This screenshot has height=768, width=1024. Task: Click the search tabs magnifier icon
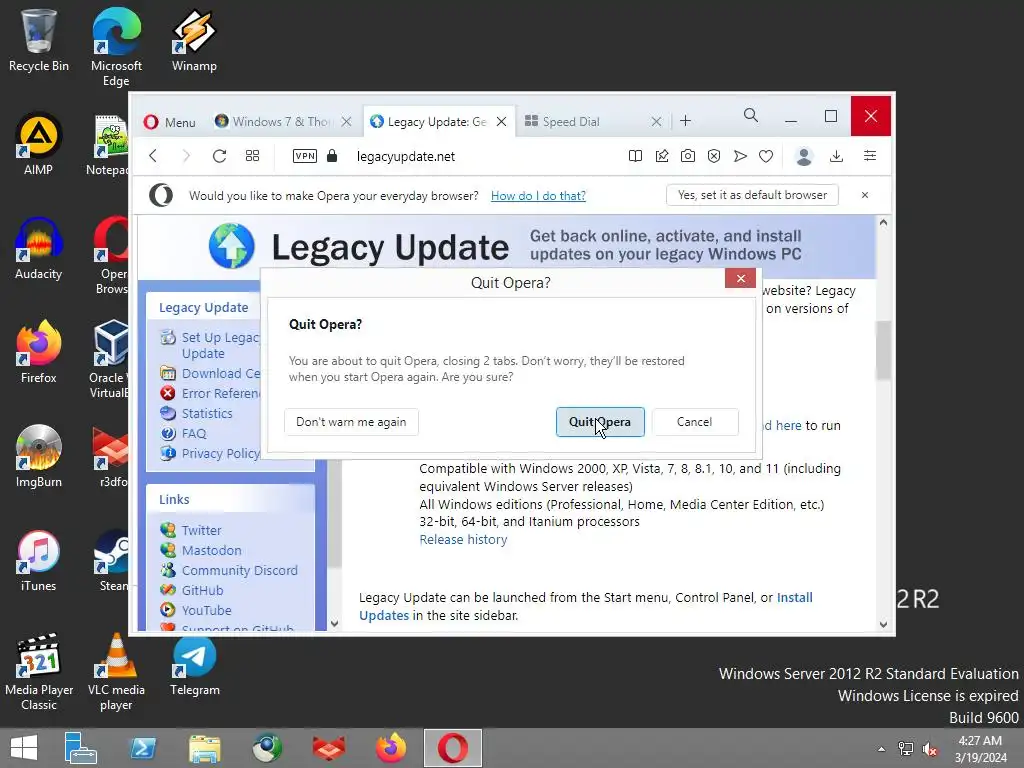click(x=750, y=116)
